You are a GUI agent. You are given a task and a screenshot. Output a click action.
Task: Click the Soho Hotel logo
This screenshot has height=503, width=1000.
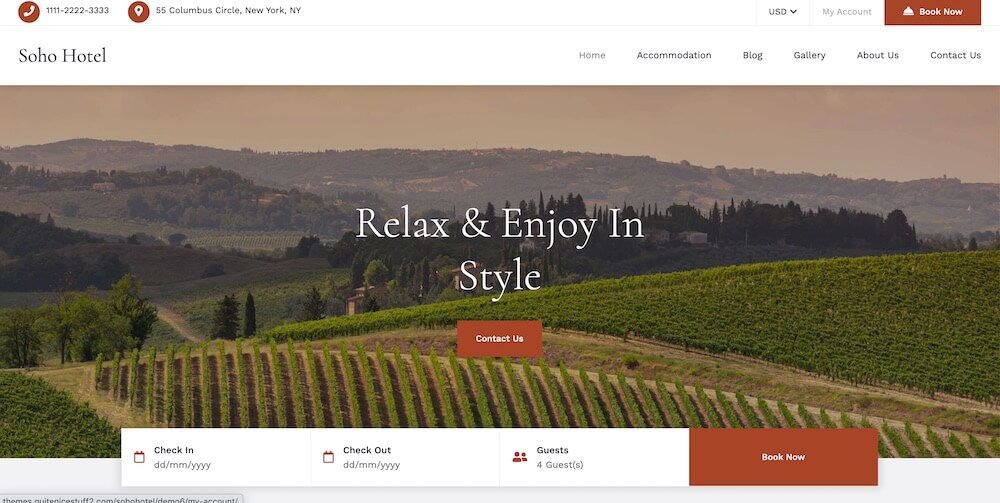(x=62, y=55)
